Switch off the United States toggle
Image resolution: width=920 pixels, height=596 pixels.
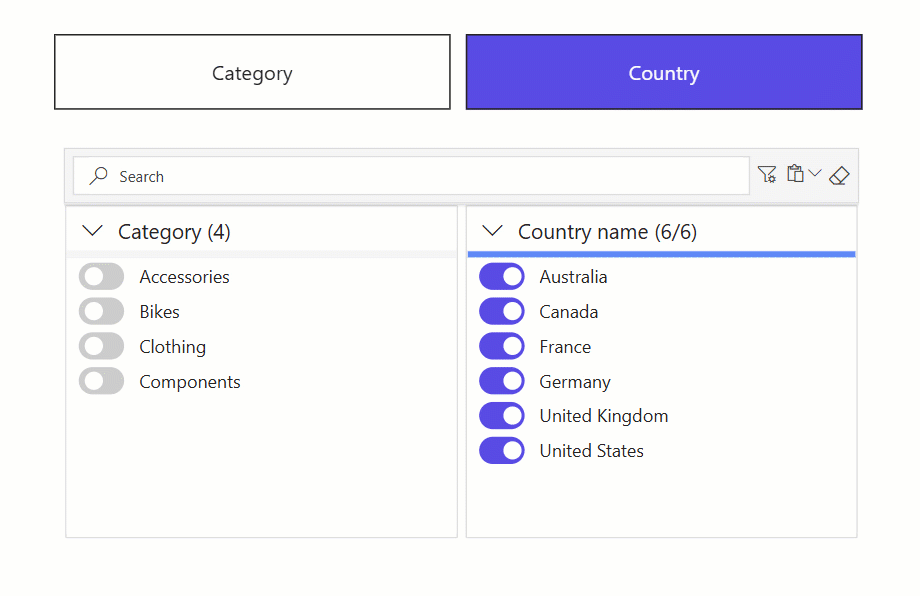502,451
